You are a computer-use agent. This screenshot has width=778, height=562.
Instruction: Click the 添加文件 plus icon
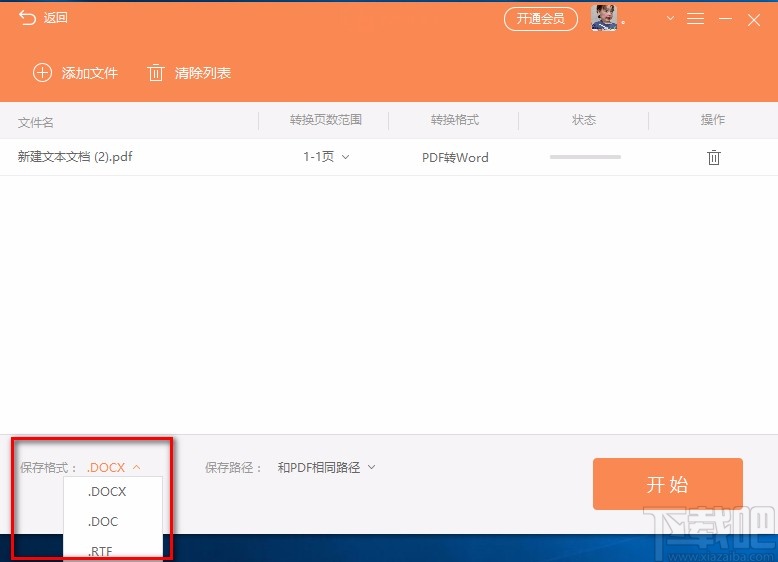coord(42,73)
